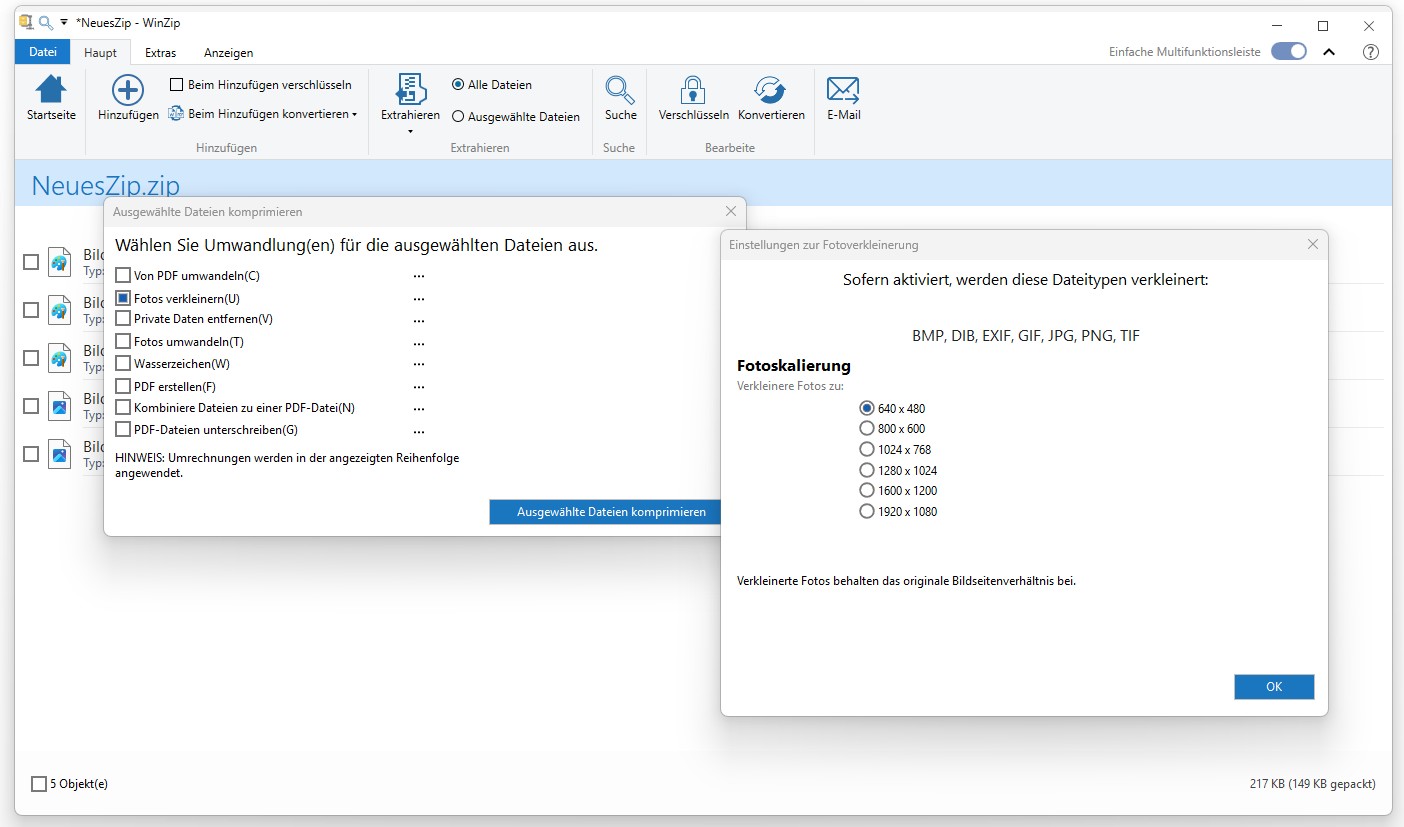Click the E-Mail envelope icon
Image resolution: width=1404 pixels, height=827 pixels.
843,90
